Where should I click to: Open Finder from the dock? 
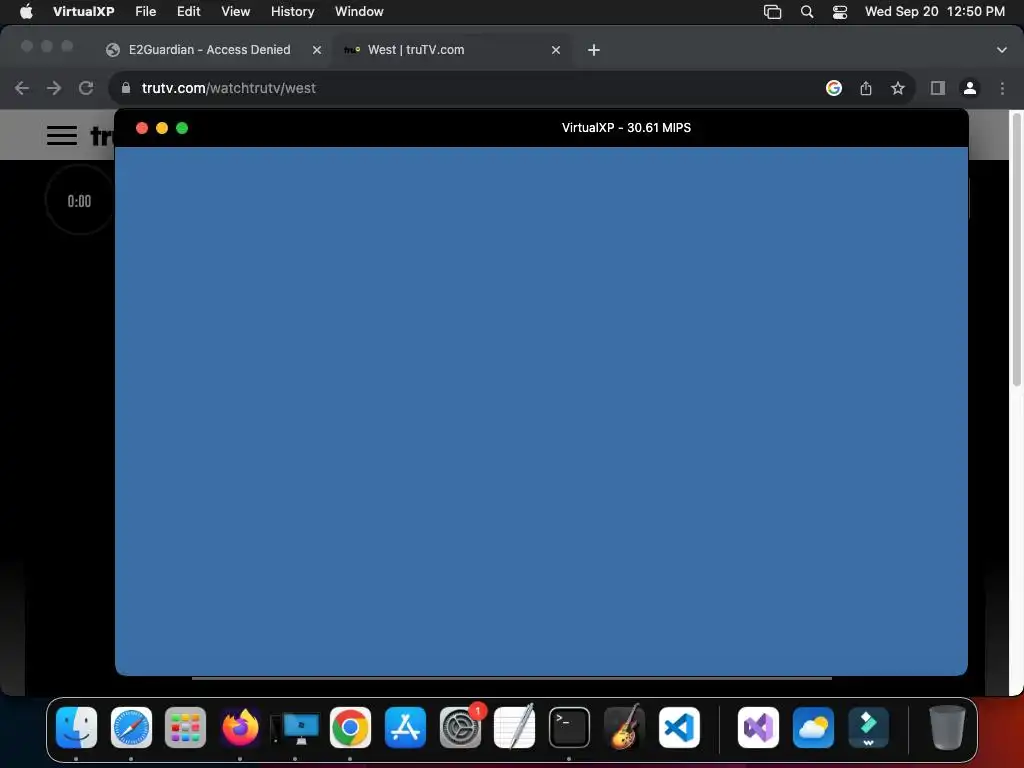click(x=76, y=727)
